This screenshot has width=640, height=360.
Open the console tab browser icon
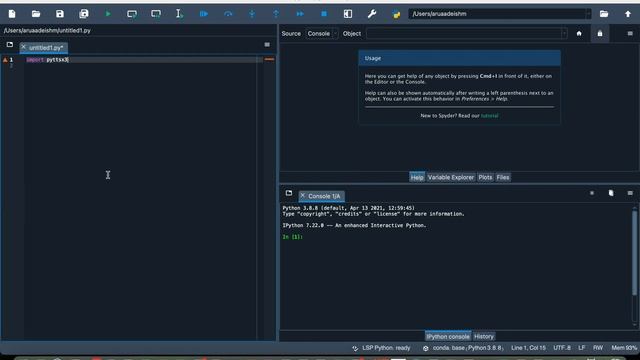pyautogui.click(x=289, y=193)
